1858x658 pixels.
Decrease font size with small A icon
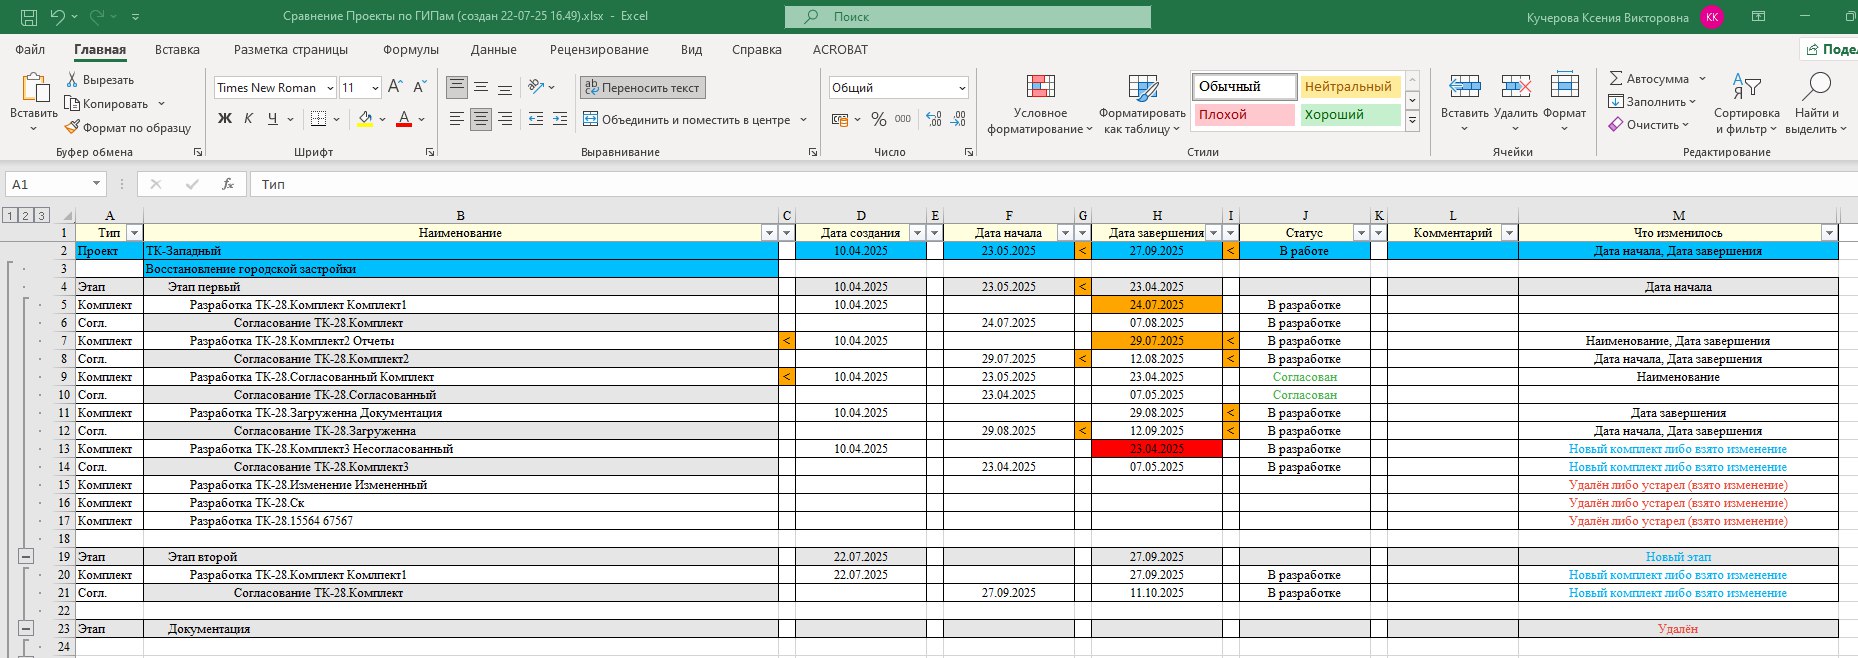click(418, 87)
